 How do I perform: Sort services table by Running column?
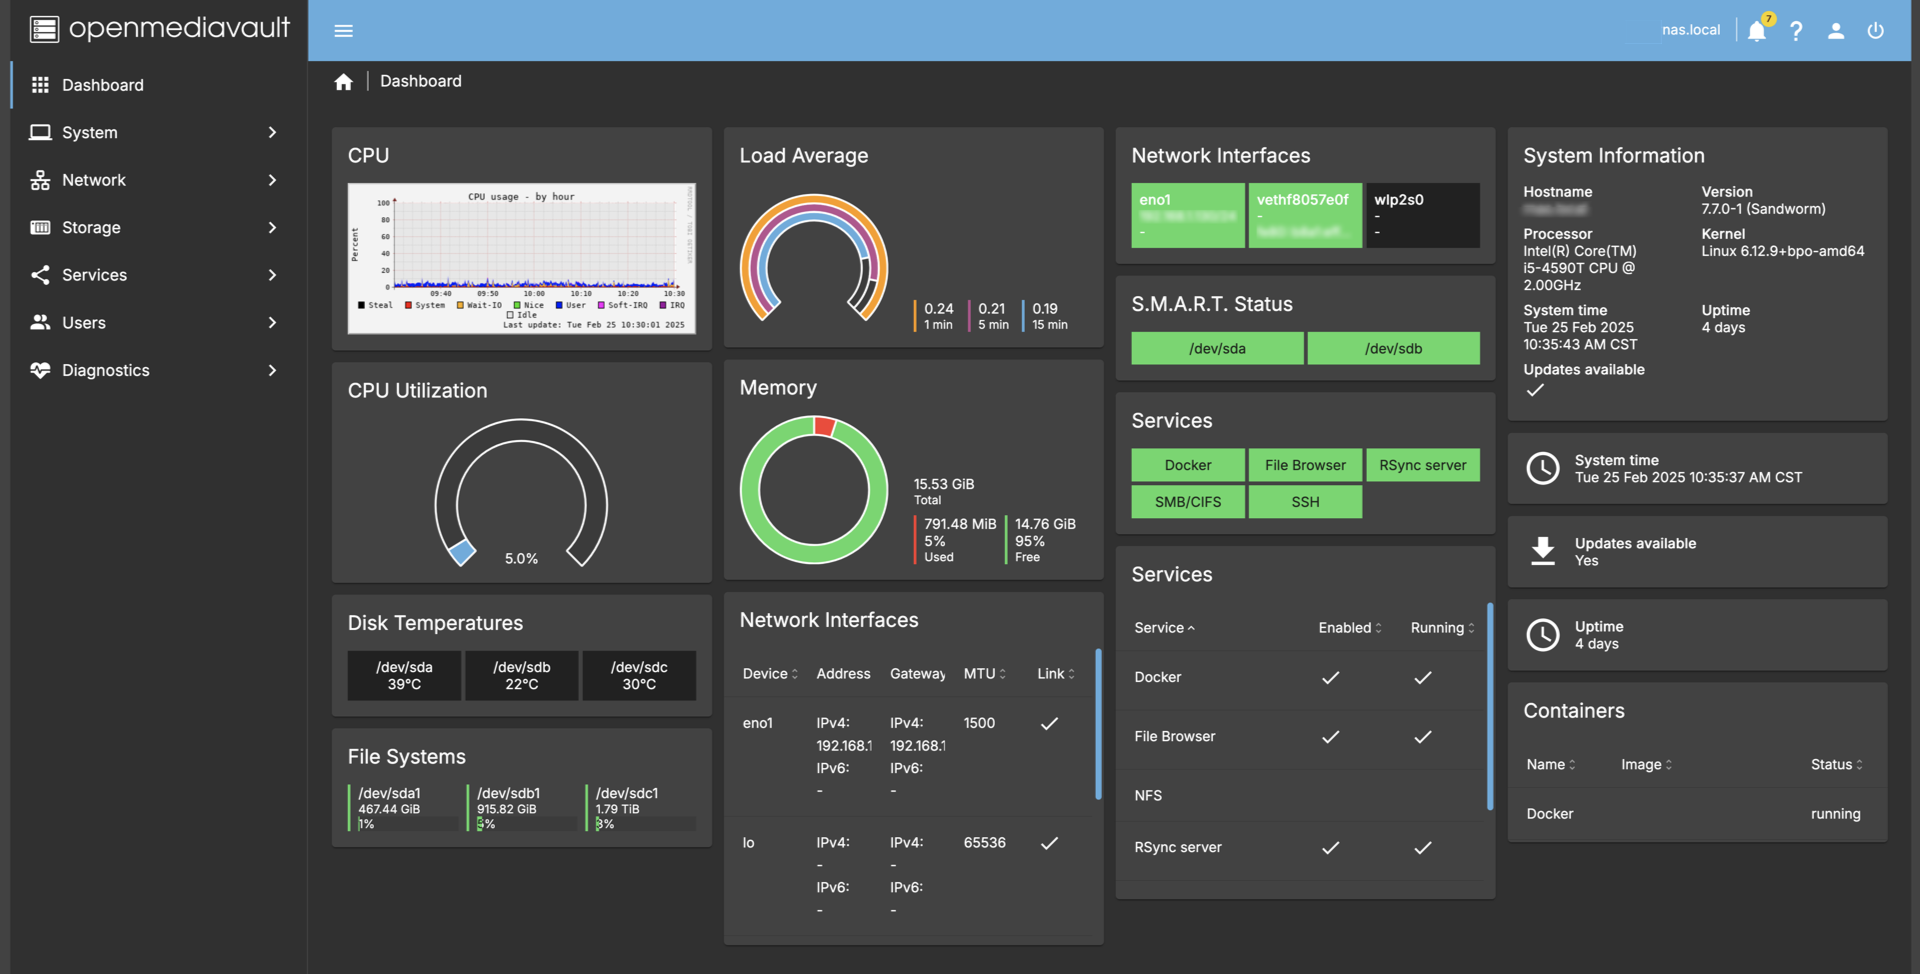point(1442,628)
